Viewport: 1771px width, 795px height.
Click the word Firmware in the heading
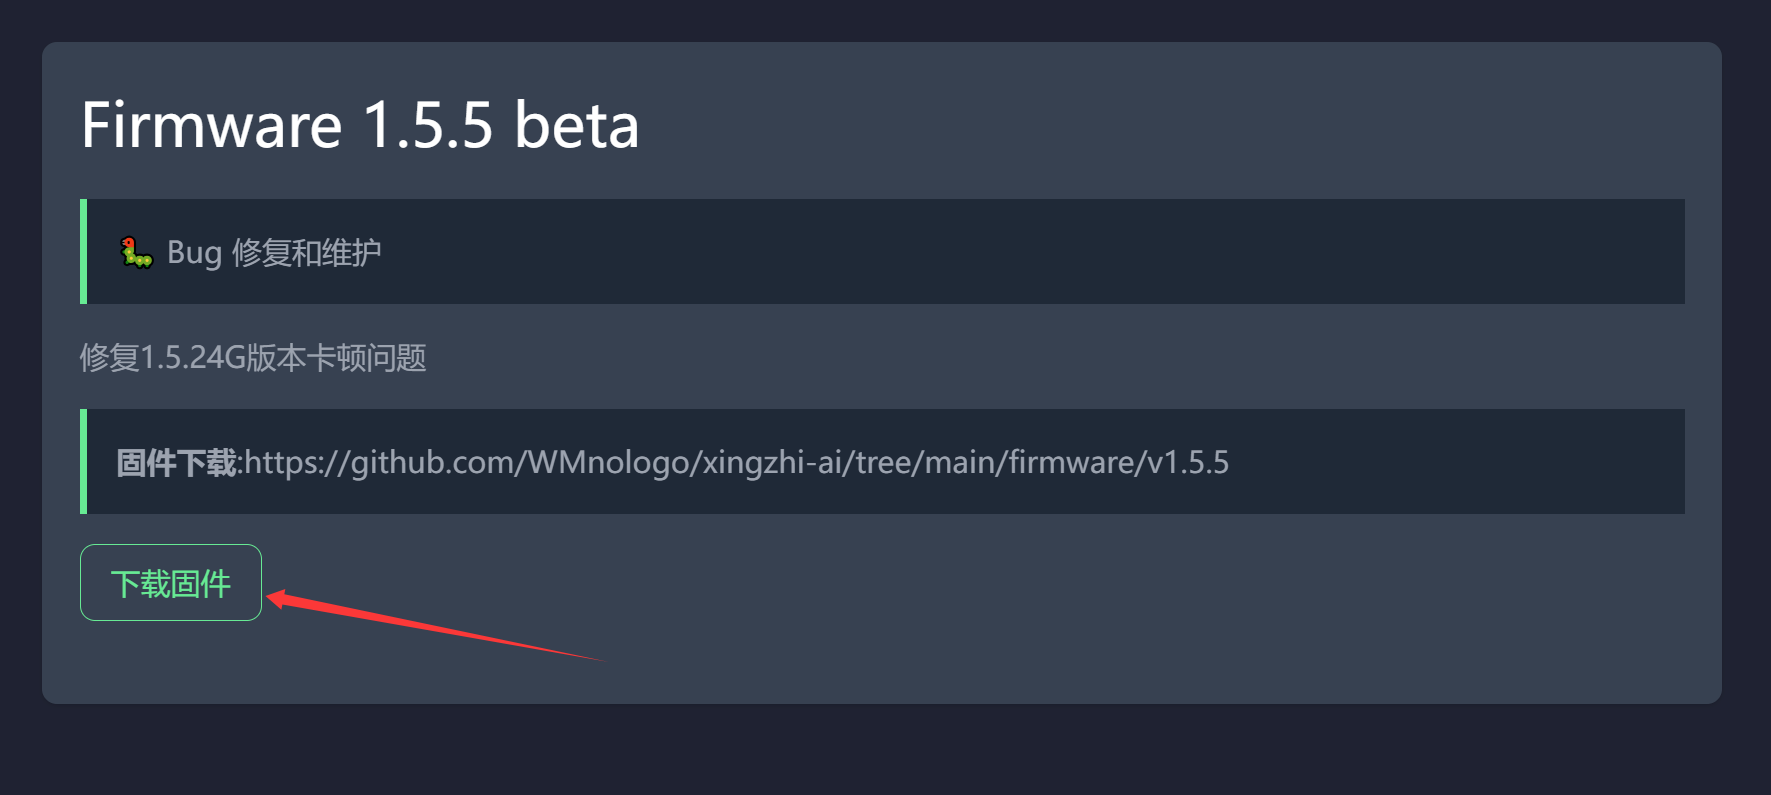212,126
